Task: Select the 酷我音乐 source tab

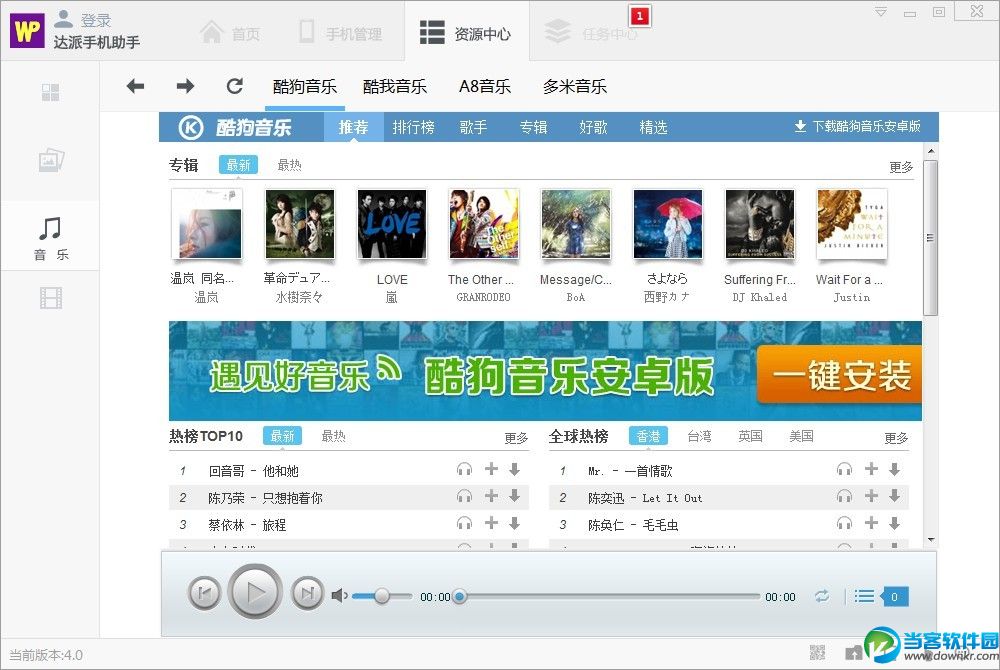Action: click(395, 87)
